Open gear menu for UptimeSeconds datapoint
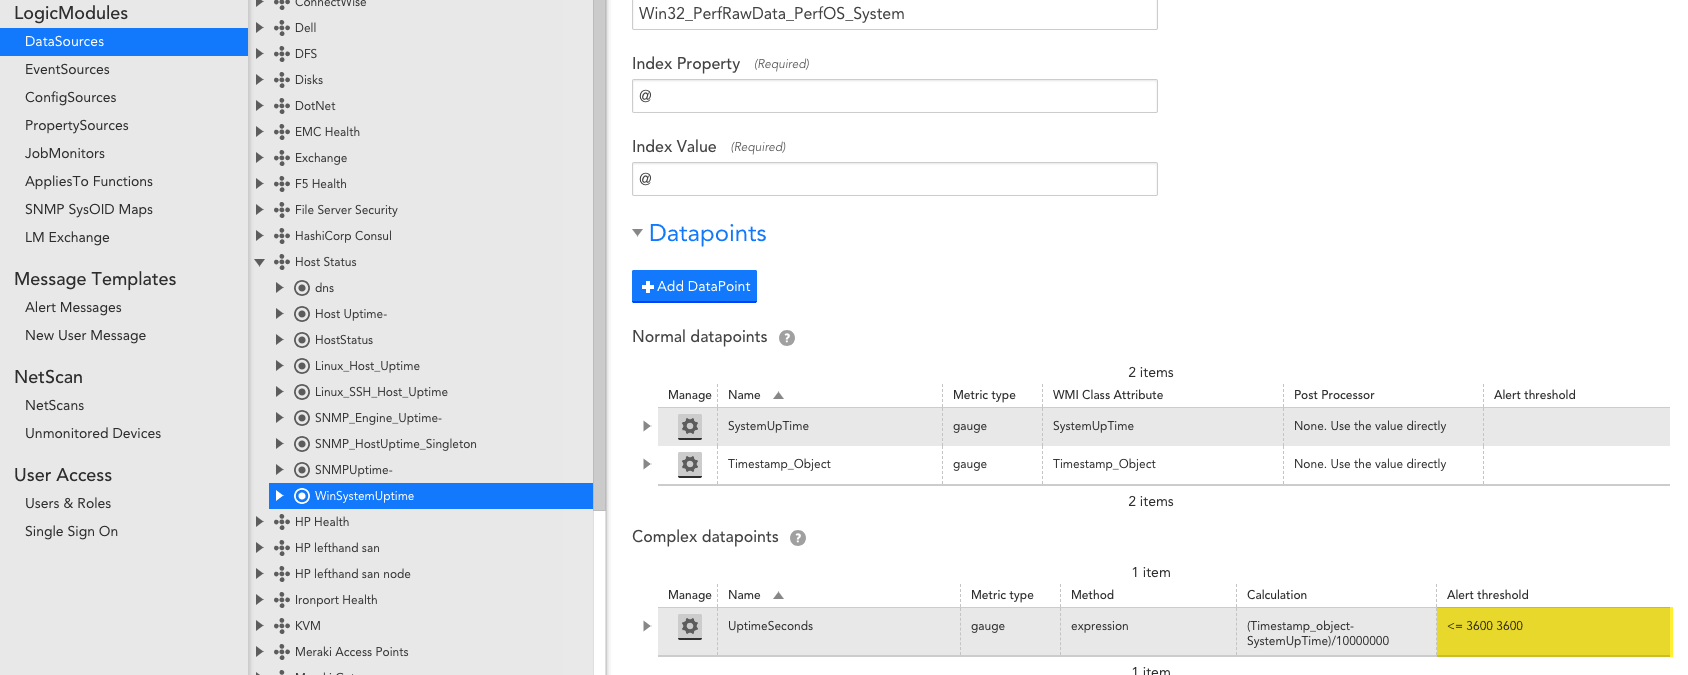The height and width of the screenshot is (675, 1688). 690,627
